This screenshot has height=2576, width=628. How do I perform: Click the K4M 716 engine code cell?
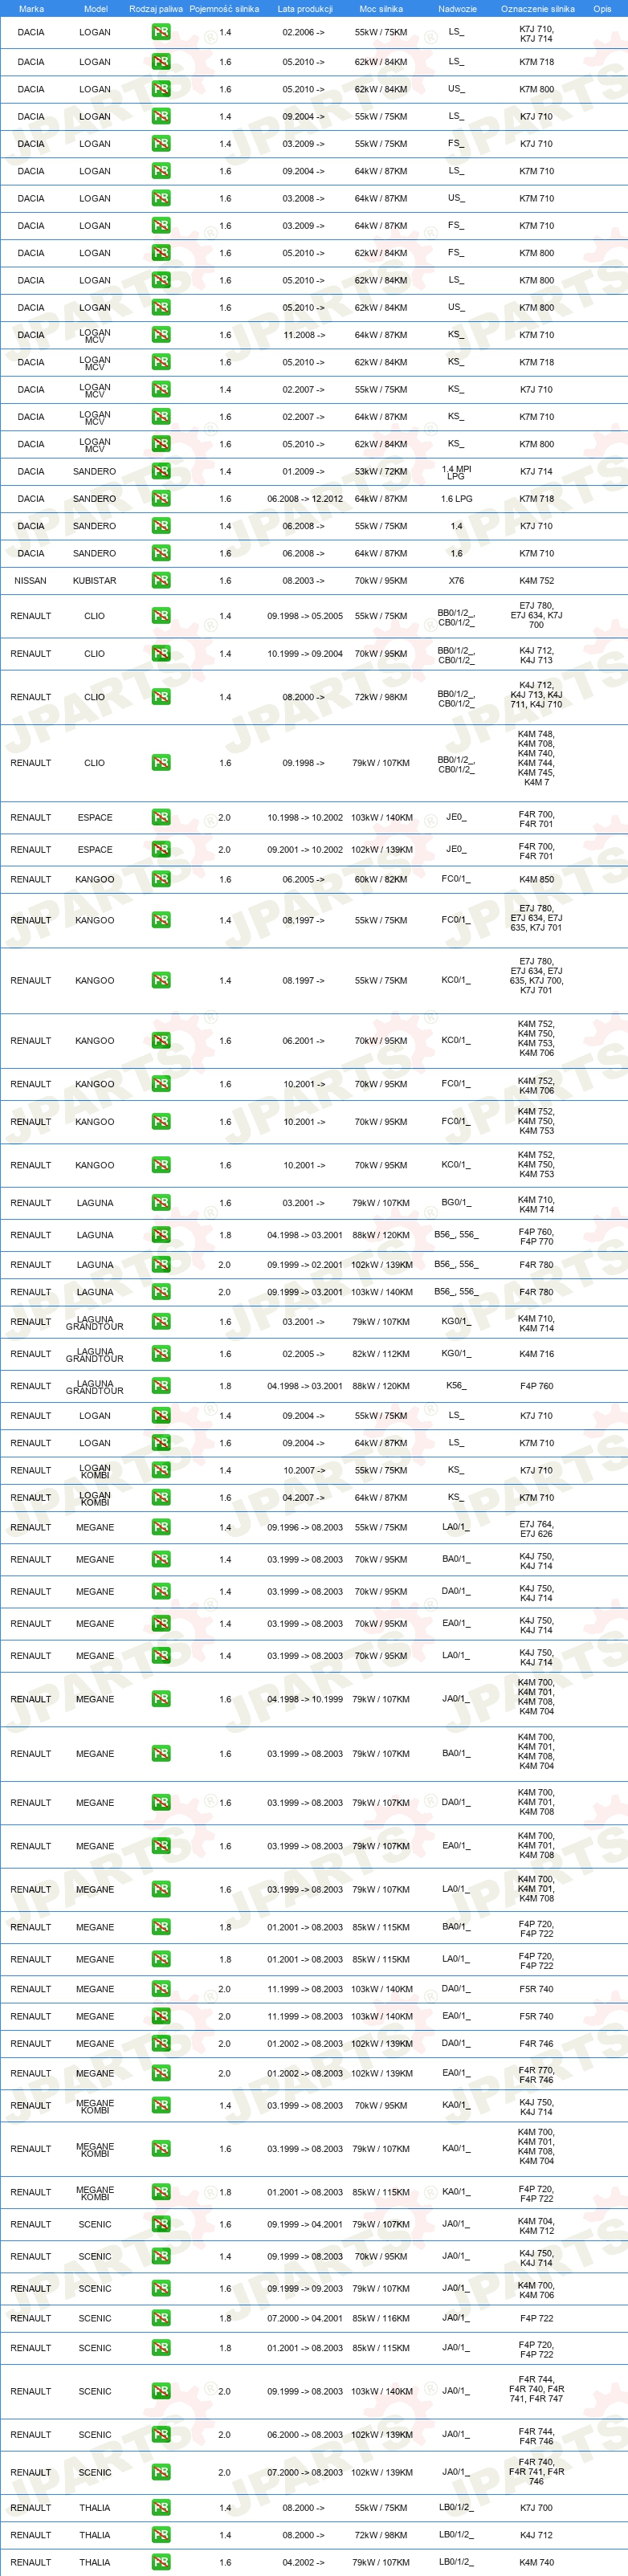(x=536, y=1354)
